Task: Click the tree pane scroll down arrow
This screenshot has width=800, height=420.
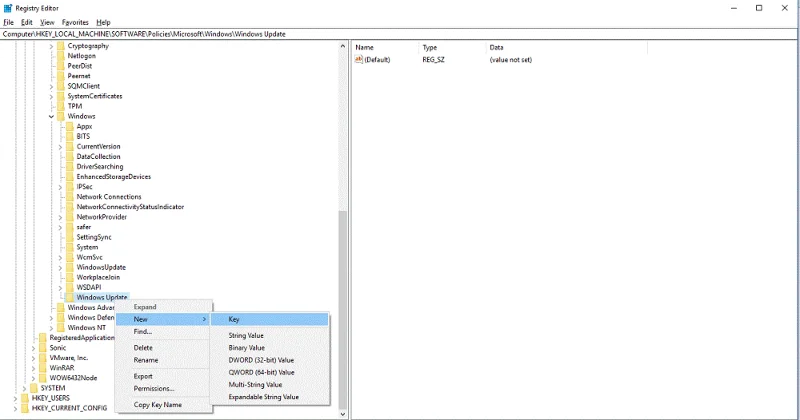Action: pyautogui.click(x=343, y=414)
